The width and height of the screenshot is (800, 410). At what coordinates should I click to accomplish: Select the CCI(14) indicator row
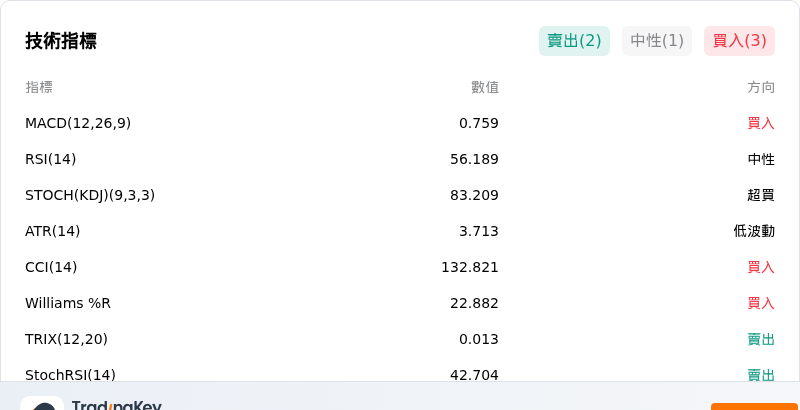tap(400, 267)
